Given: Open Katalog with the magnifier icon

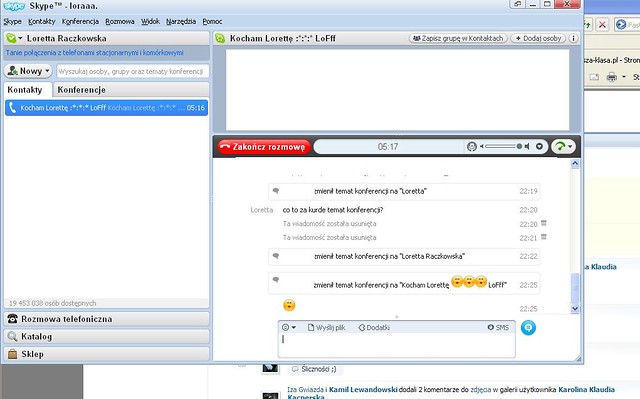Looking at the screenshot, I should [12, 337].
